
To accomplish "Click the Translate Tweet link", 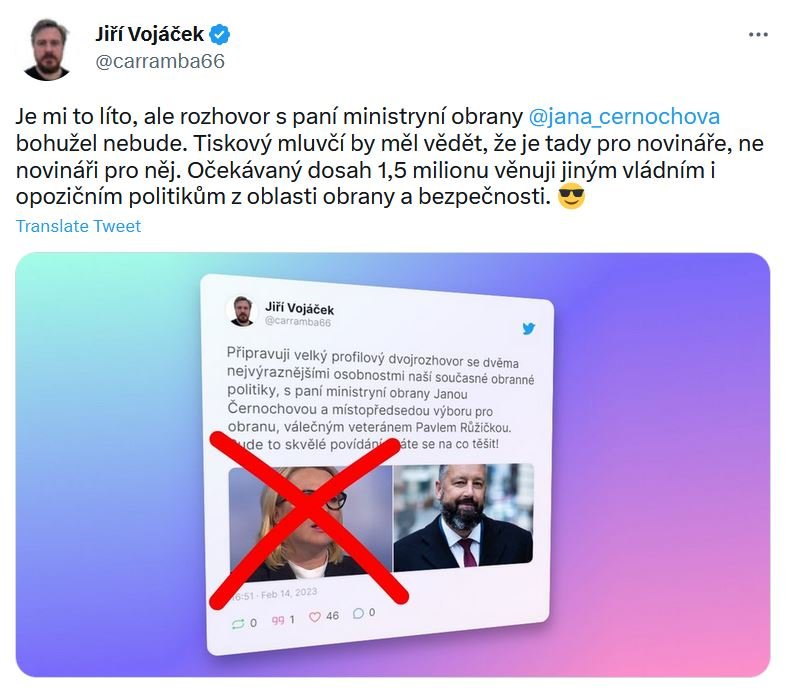I will tap(78, 226).
